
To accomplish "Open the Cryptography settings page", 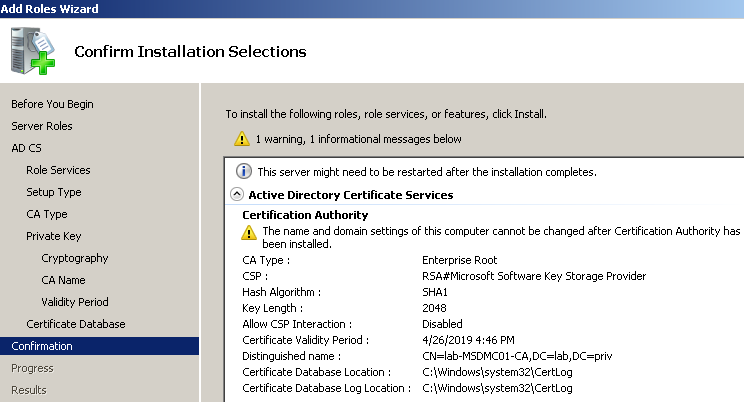I will tap(75, 258).
